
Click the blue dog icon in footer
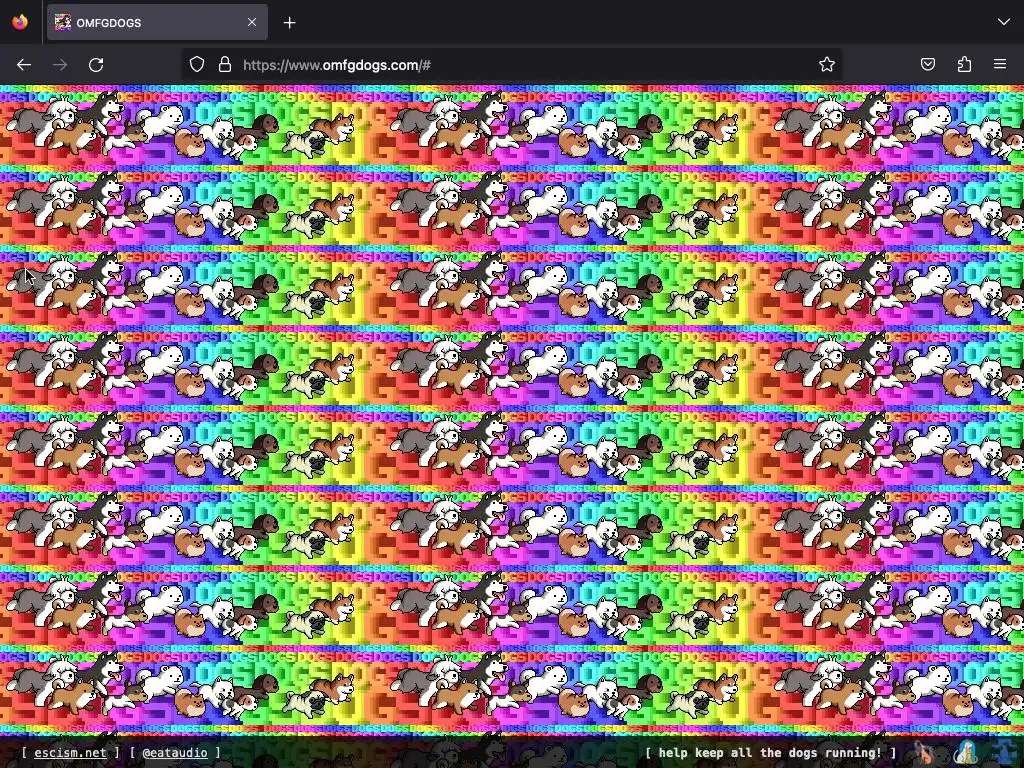(1004, 753)
